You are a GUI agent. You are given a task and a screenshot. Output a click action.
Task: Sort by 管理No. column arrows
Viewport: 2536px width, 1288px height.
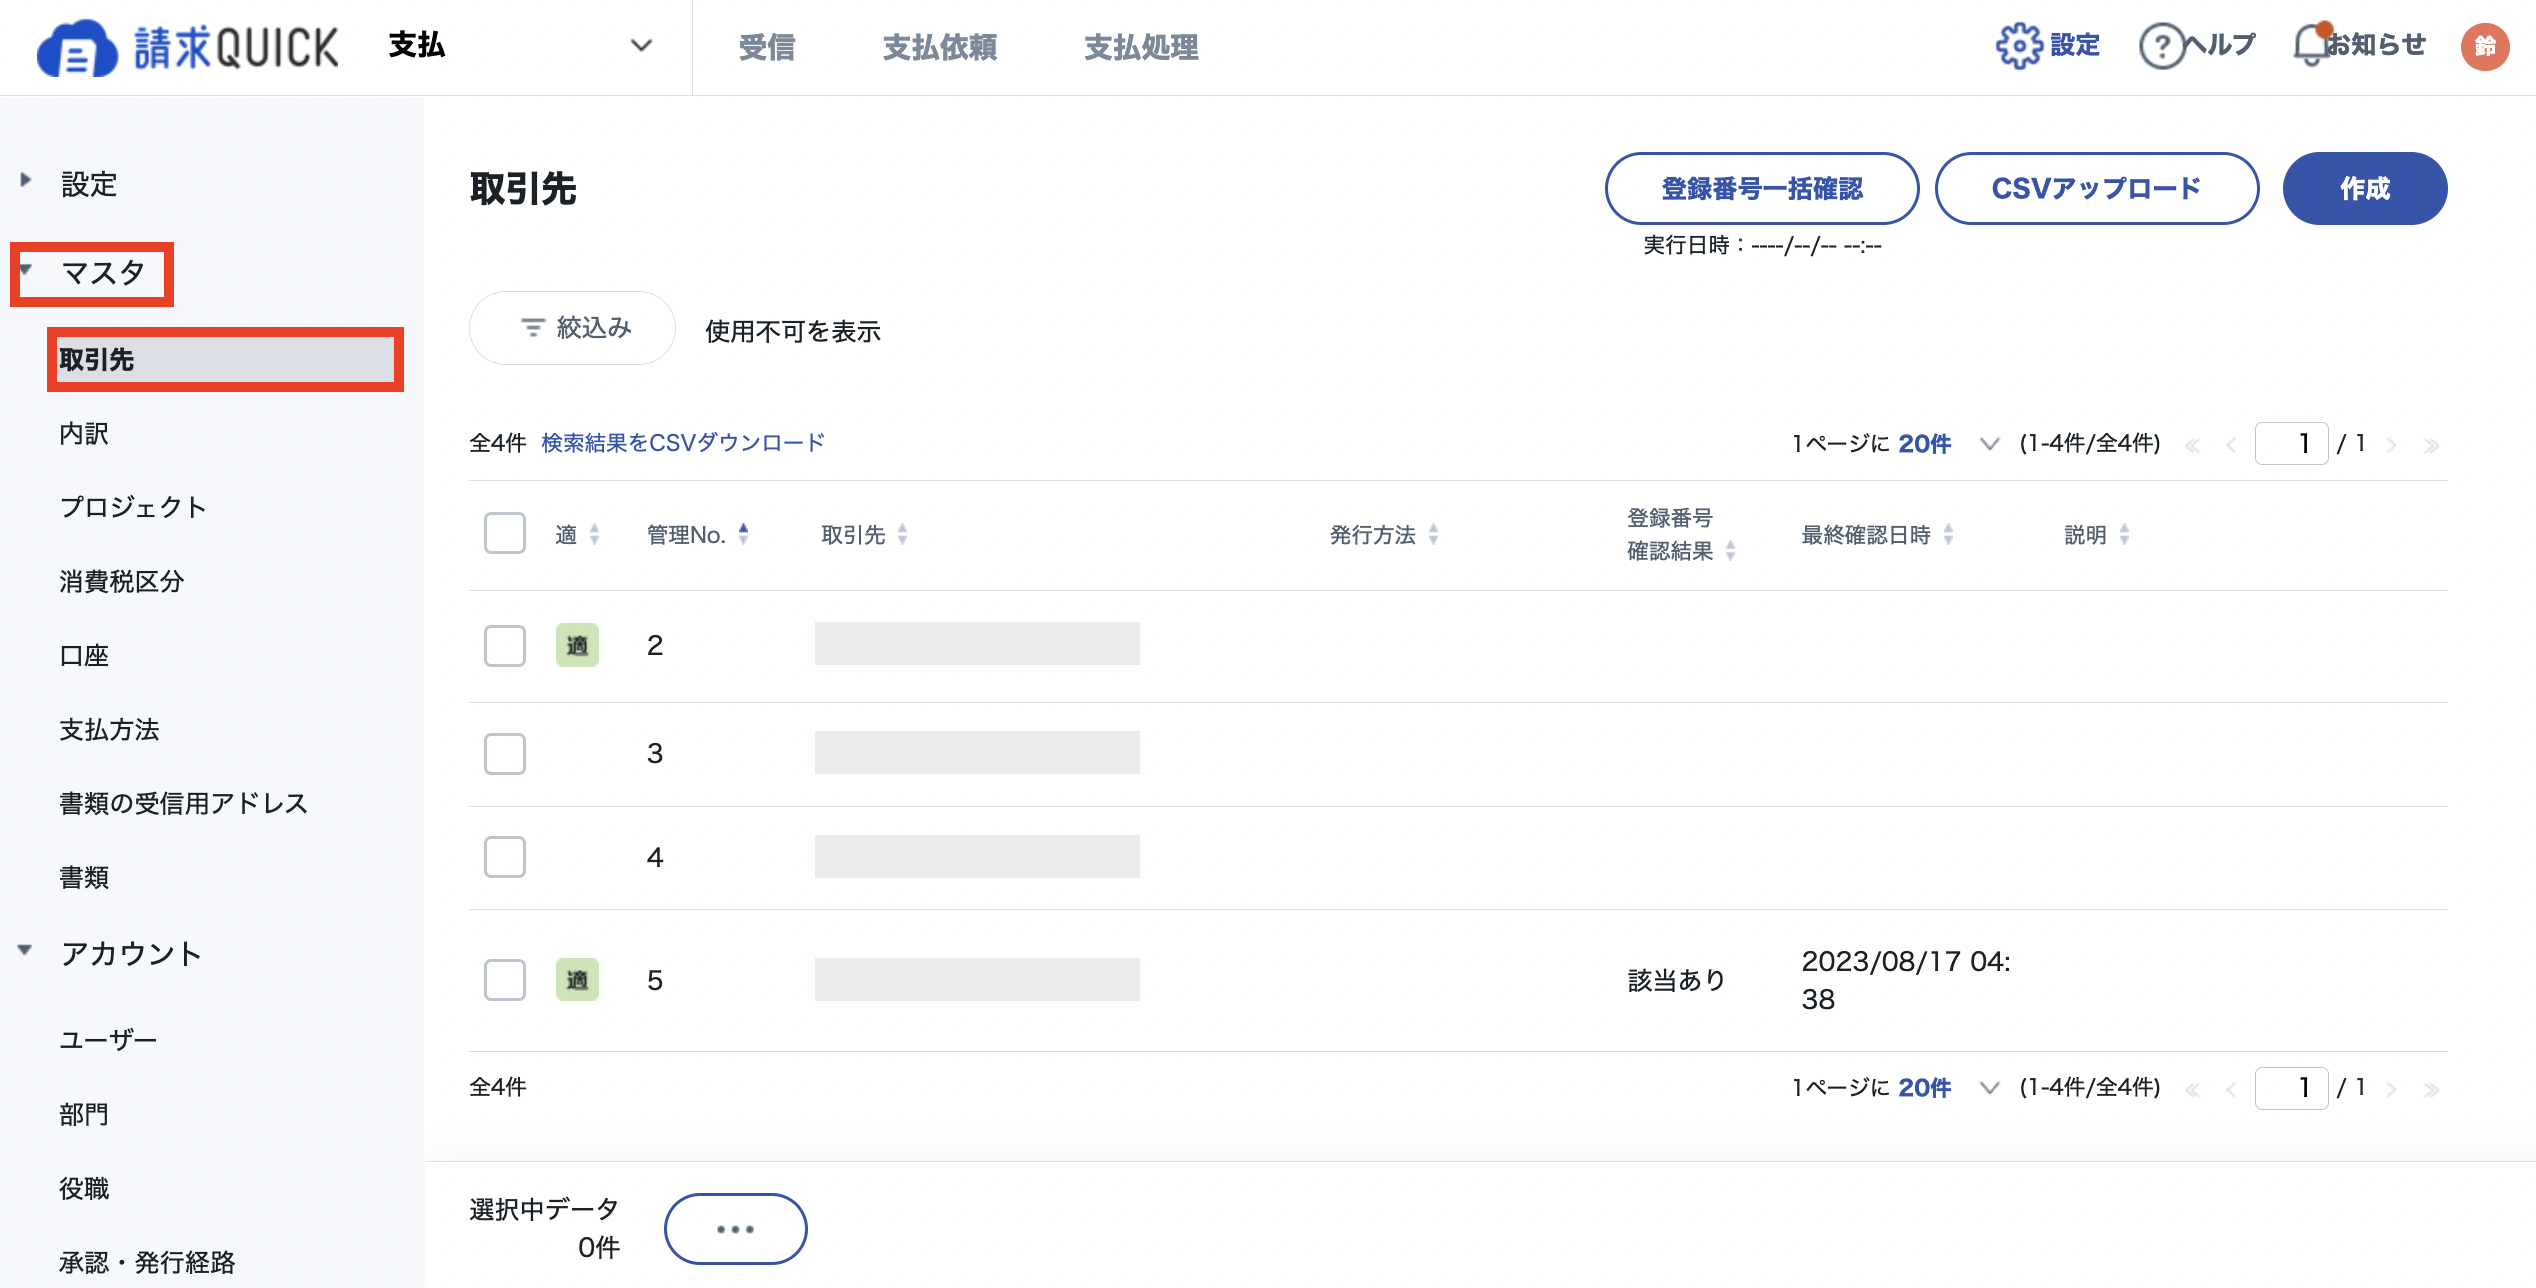click(x=743, y=534)
